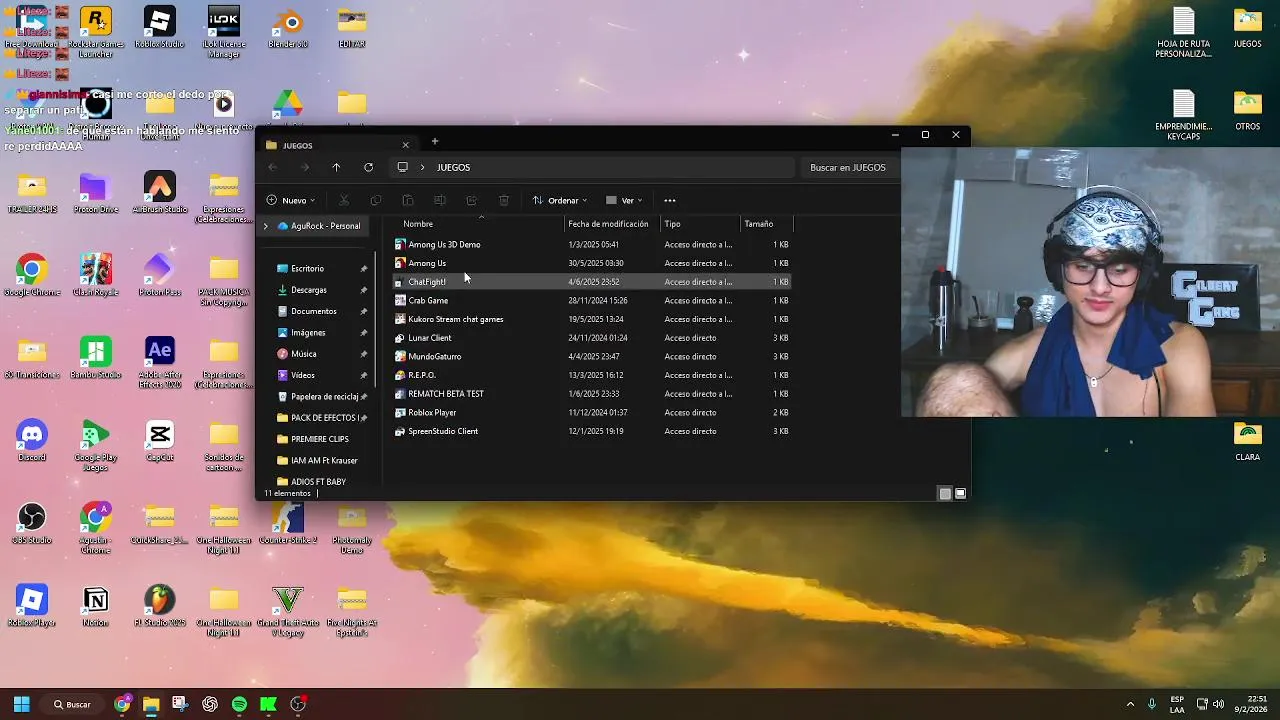Viewport: 1280px width, 720px height.
Task: Open the AirBrush Studio desktop icon
Action: point(159,194)
